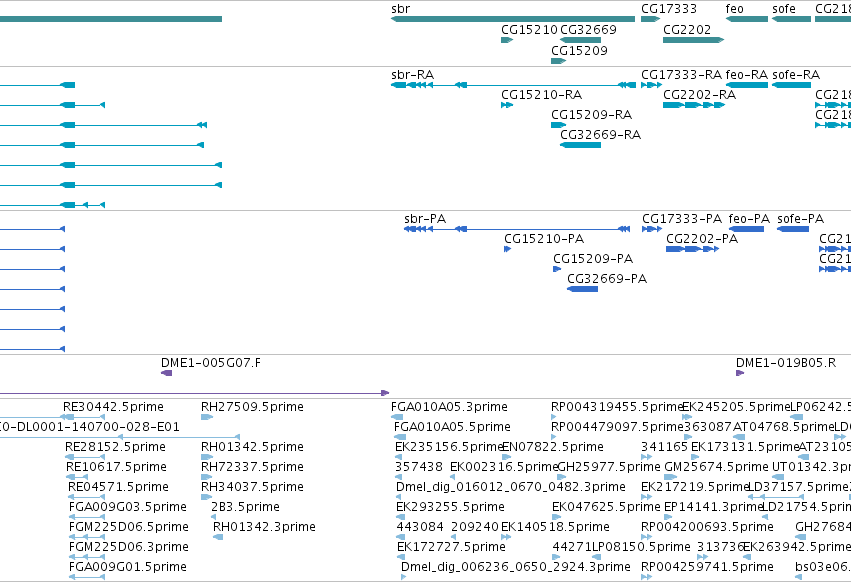Click the CG15209 gene glyph
Viewport: 851px width, 582px height.
pyautogui.click(x=558, y=60)
